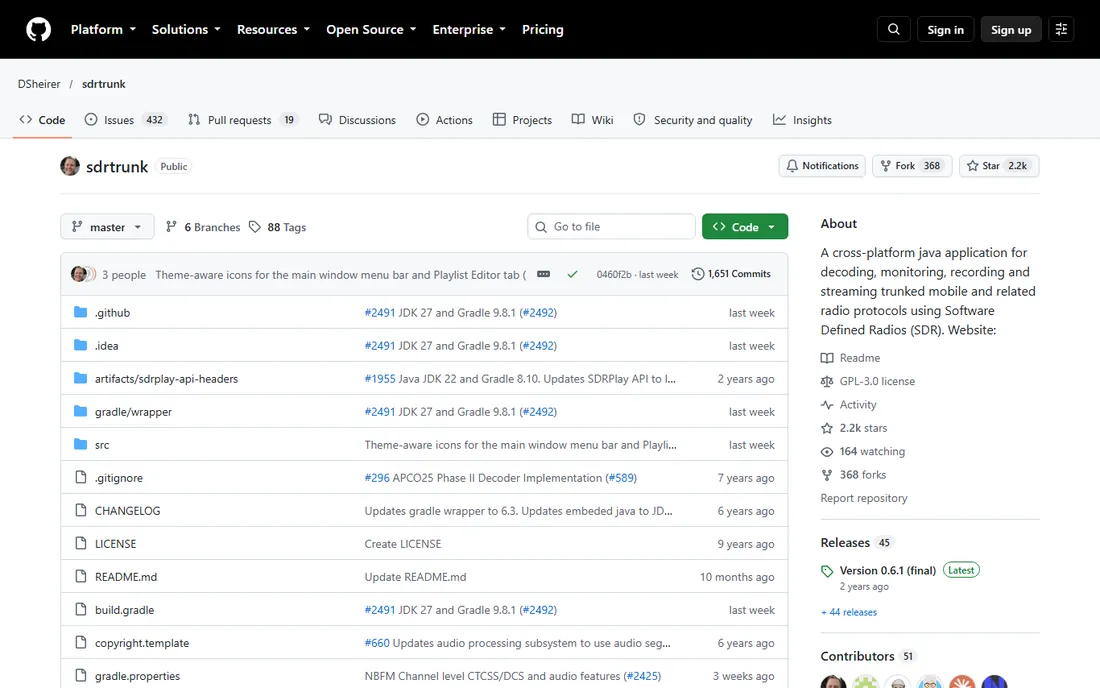Screen dimensions: 1100x688
Task: Click the GPL-3.0 license scale icon
Action: tap(827, 382)
